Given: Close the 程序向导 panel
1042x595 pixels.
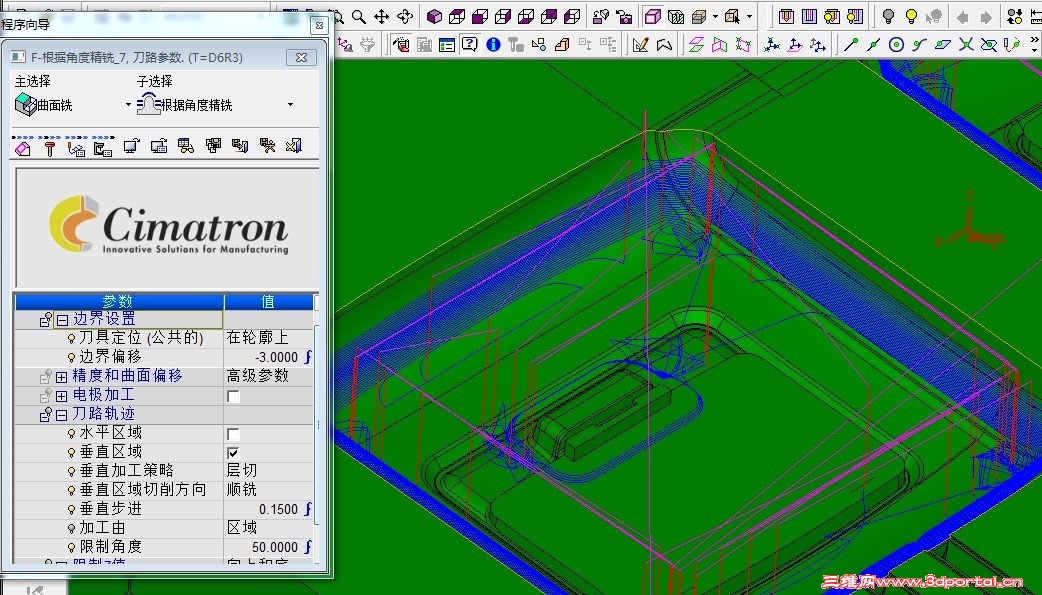Looking at the screenshot, I should [x=319, y=25].
